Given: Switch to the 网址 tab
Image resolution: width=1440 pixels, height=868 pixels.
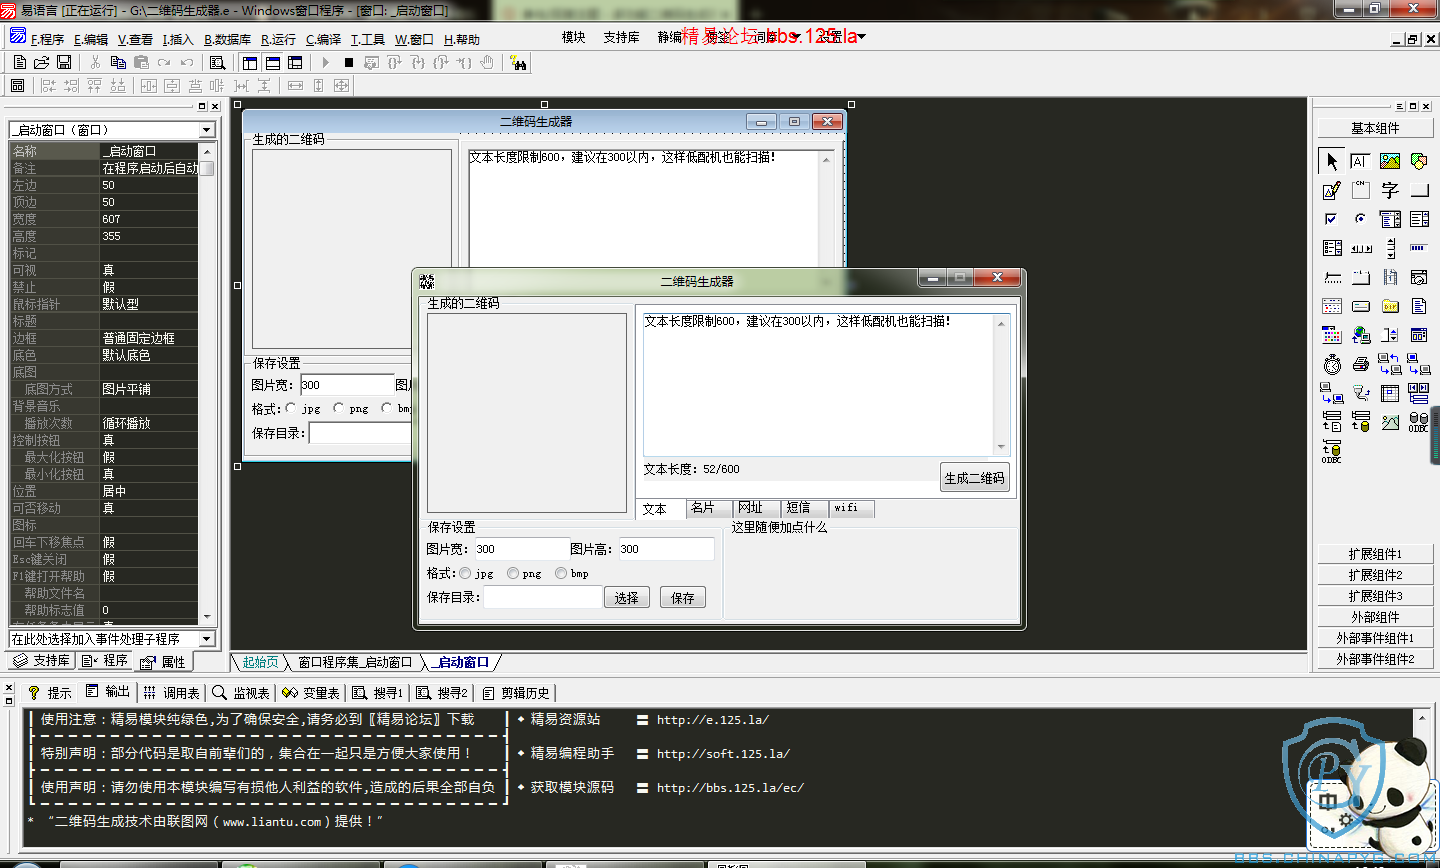Looking at the screenshot, I should pos(757,508).
